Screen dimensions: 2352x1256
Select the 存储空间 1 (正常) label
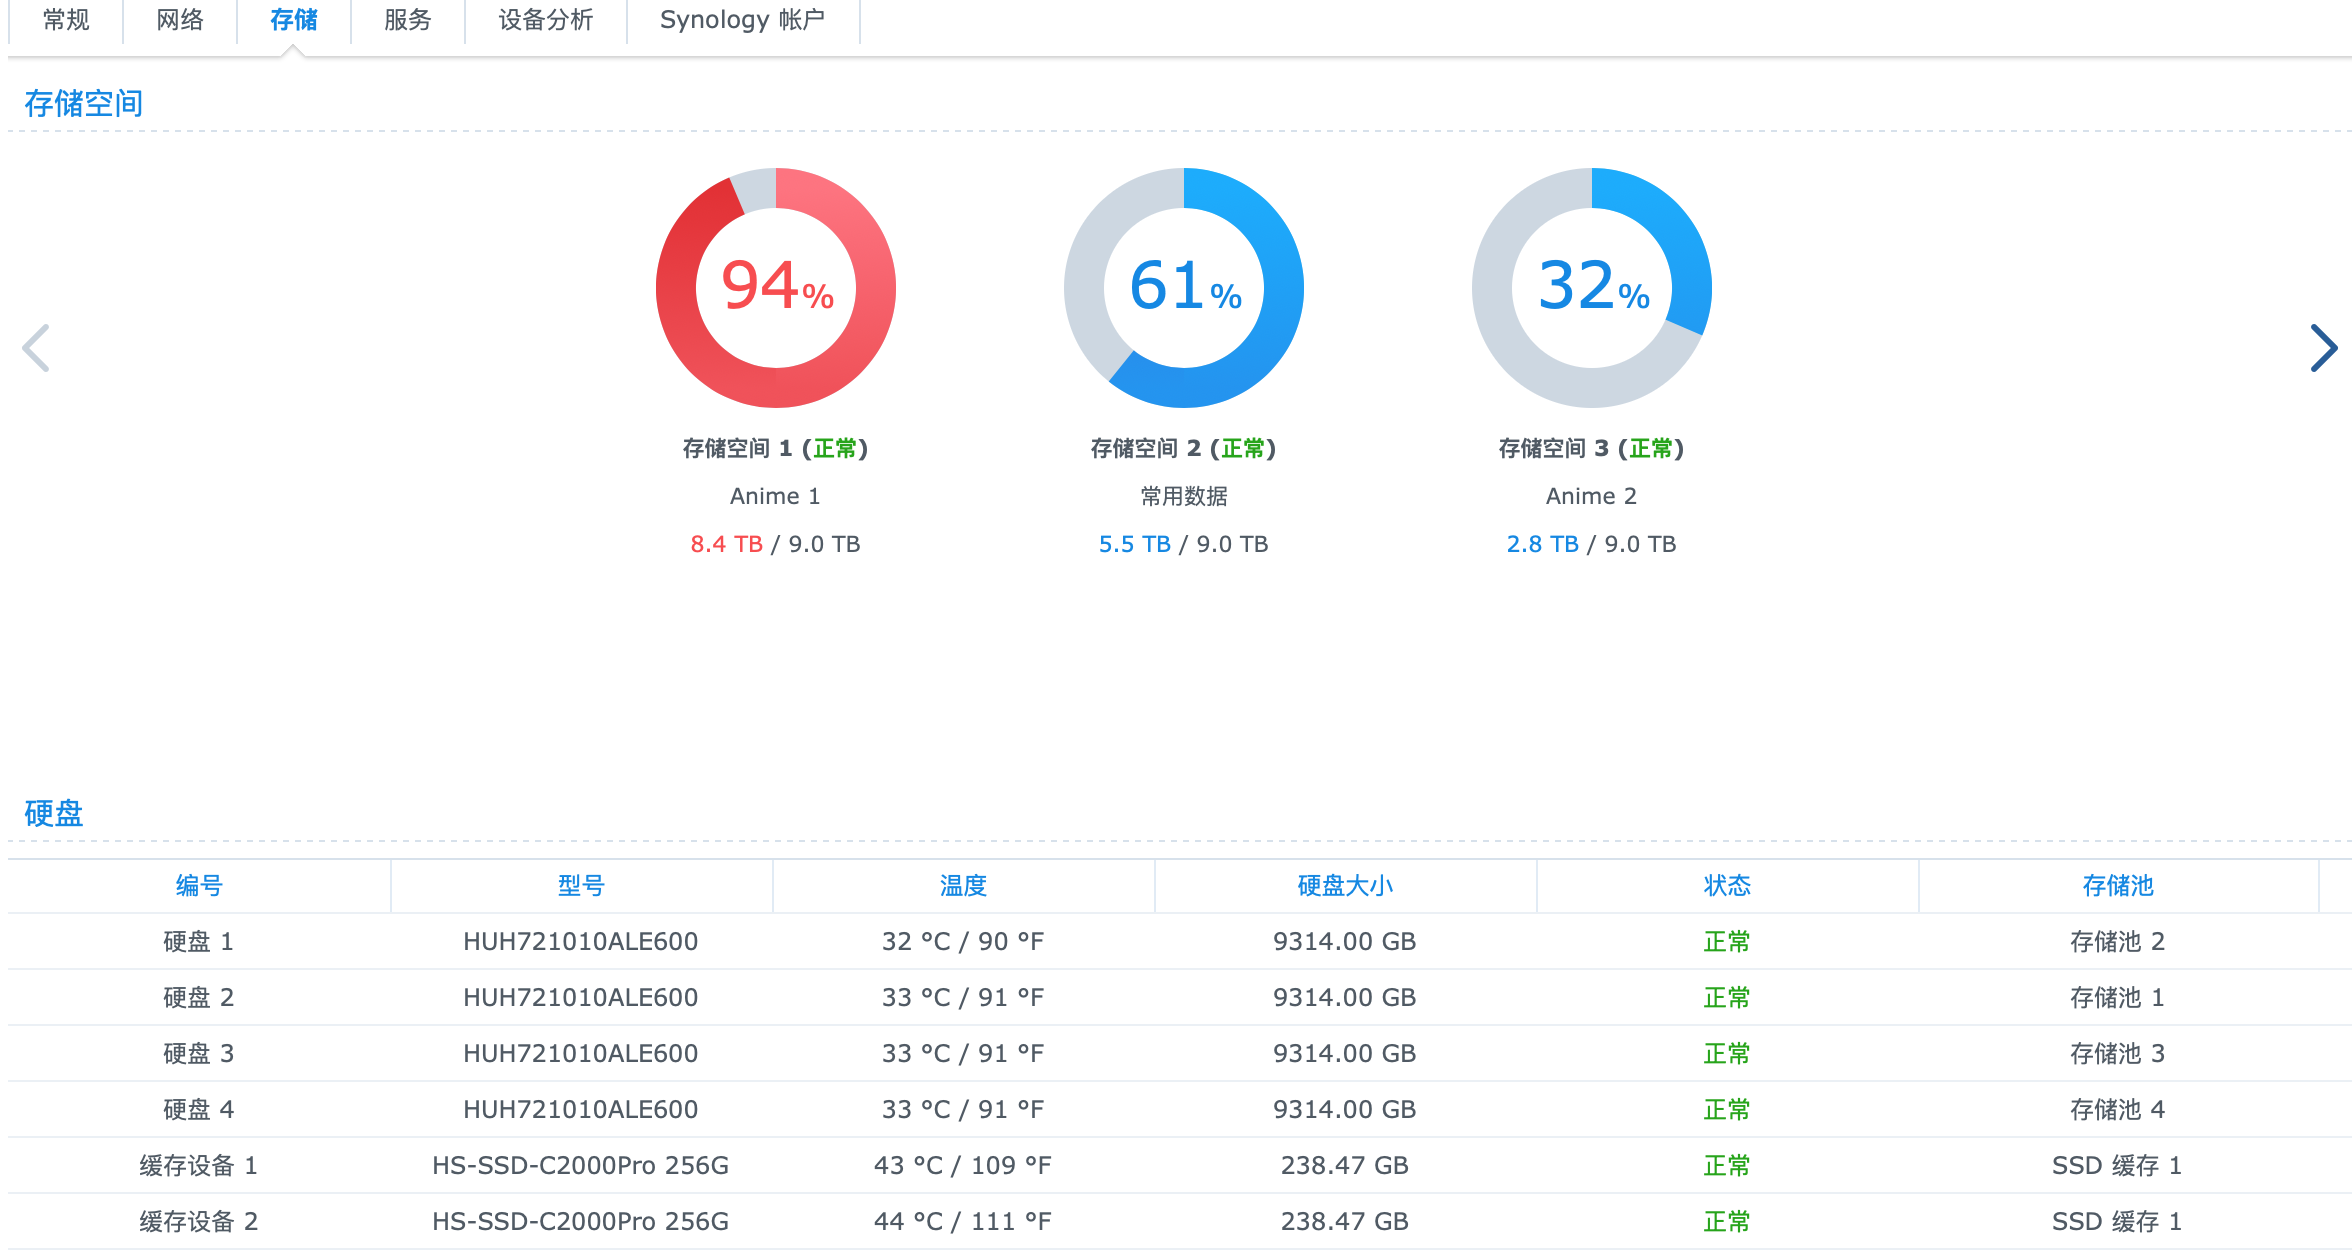tap(776, 448)
